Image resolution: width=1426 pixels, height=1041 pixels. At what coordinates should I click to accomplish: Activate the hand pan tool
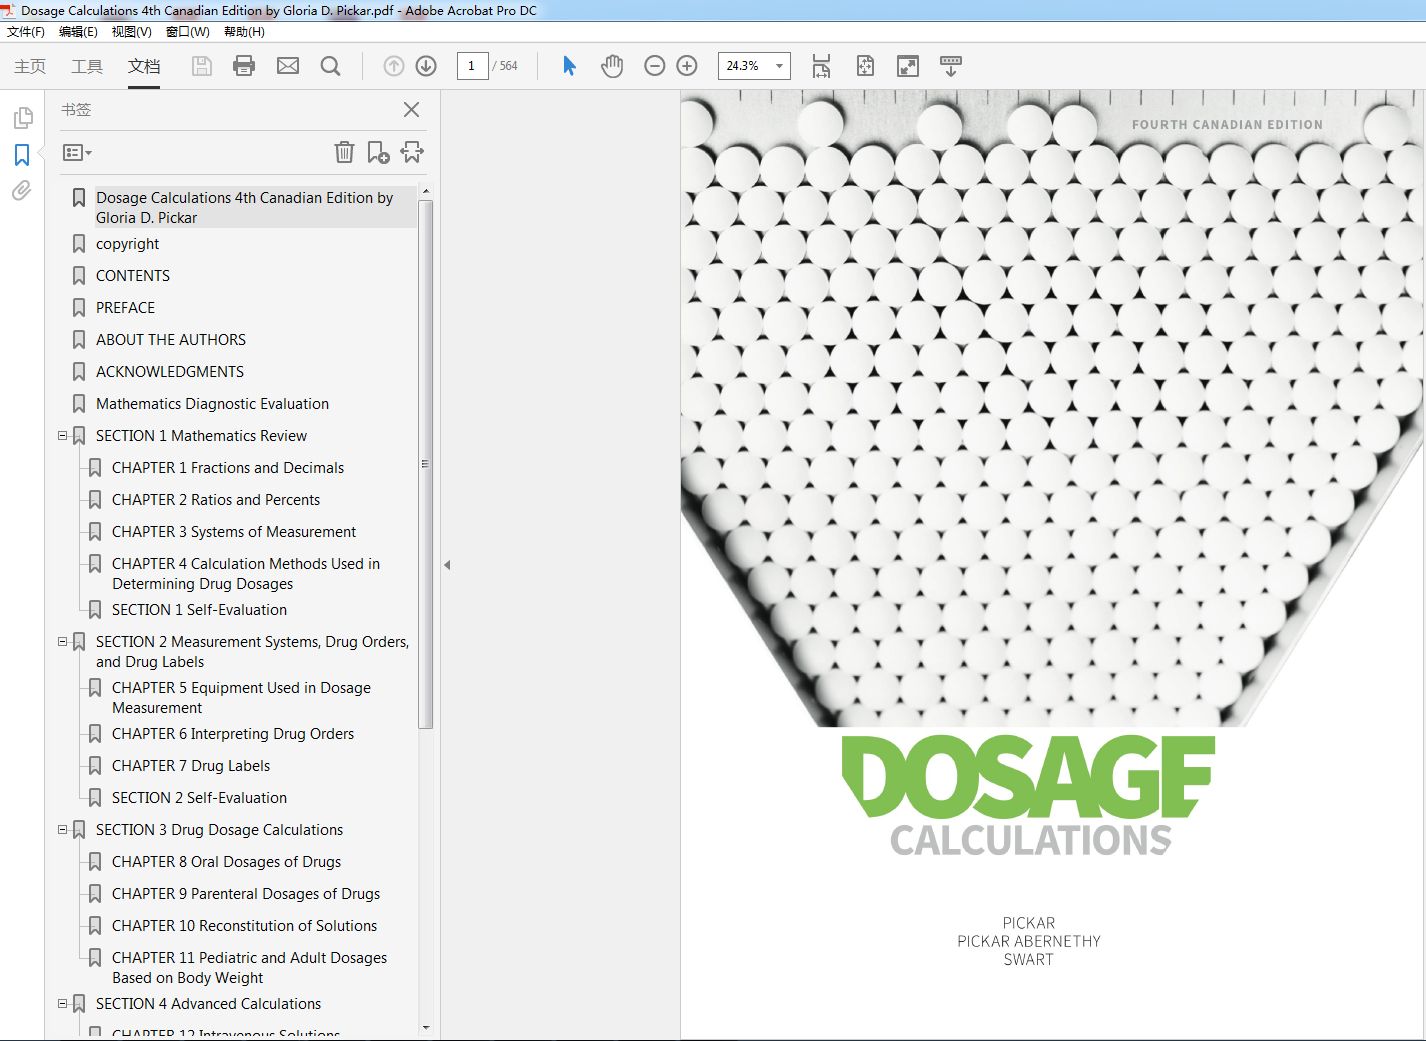[612, 66]
